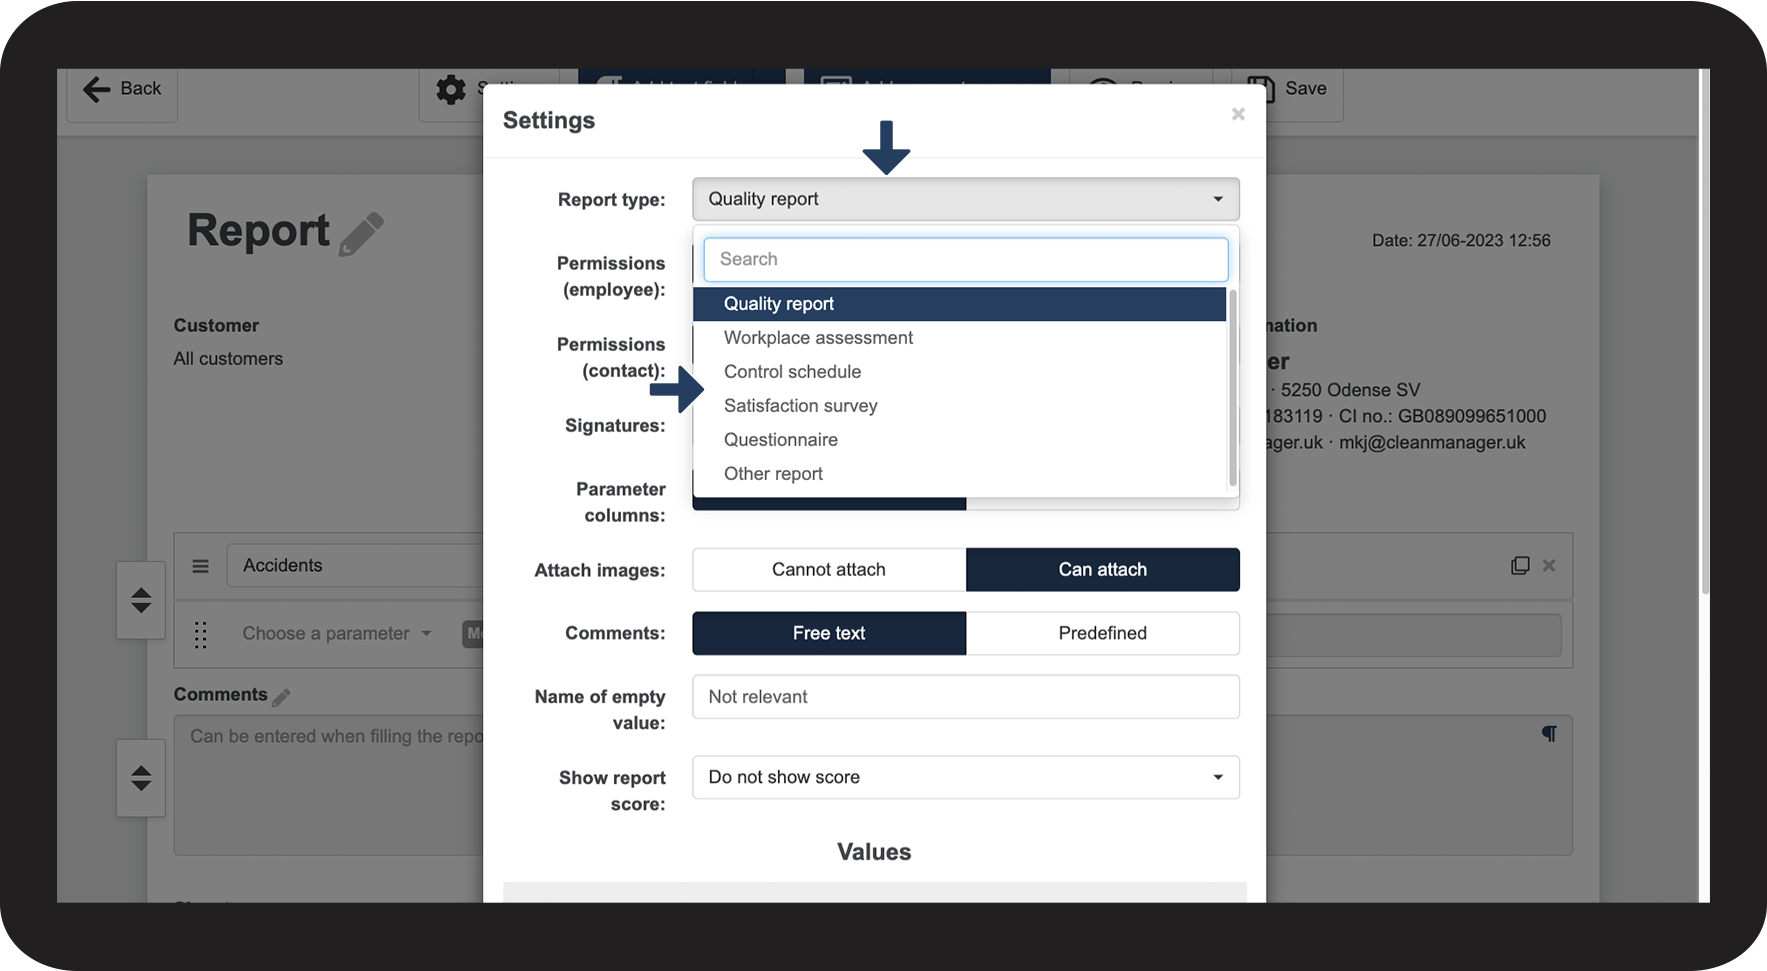Image resolution: width=1767 pixels, height=971 pixels.
Task: Open the Choose a parameter dropdown
Action: 337,634
